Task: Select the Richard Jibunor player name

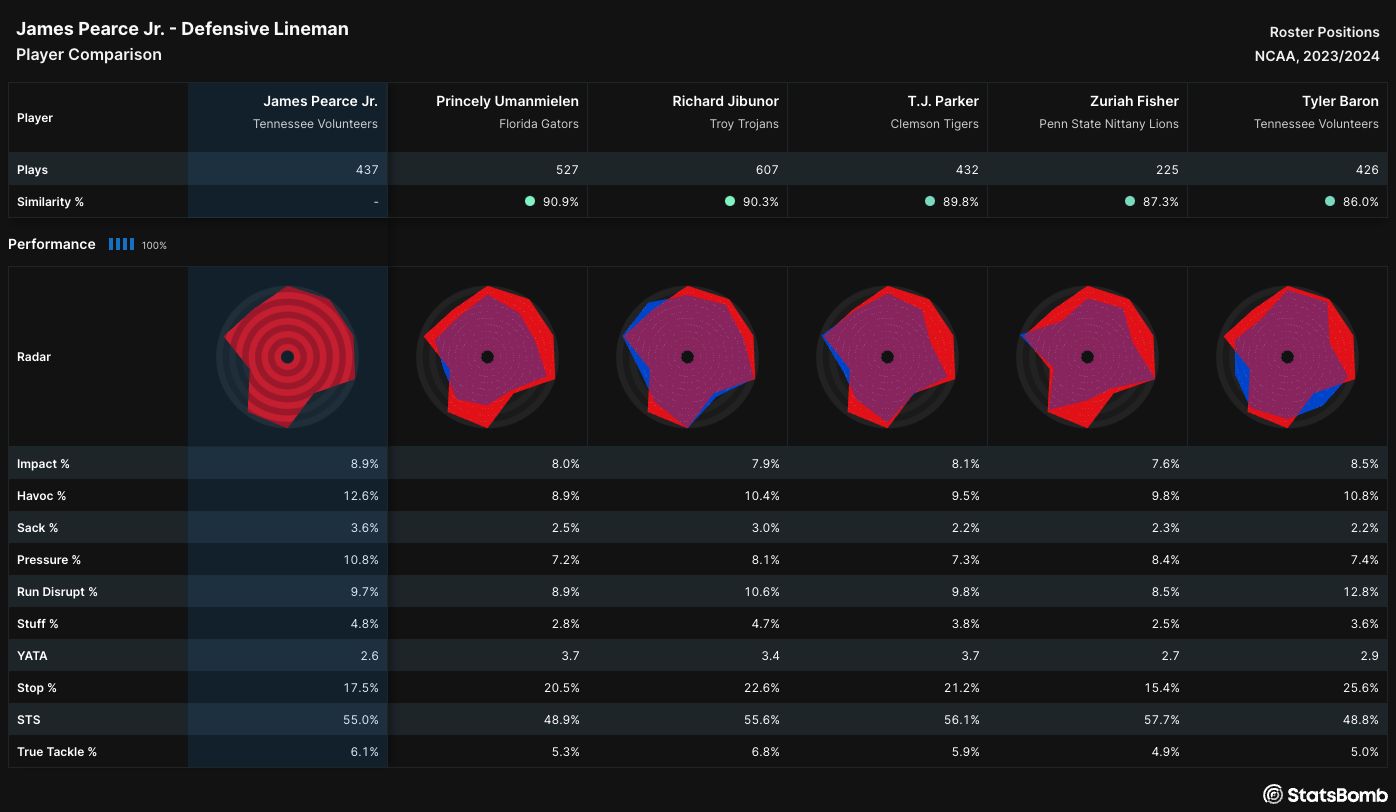Action: tap(725, 101)
